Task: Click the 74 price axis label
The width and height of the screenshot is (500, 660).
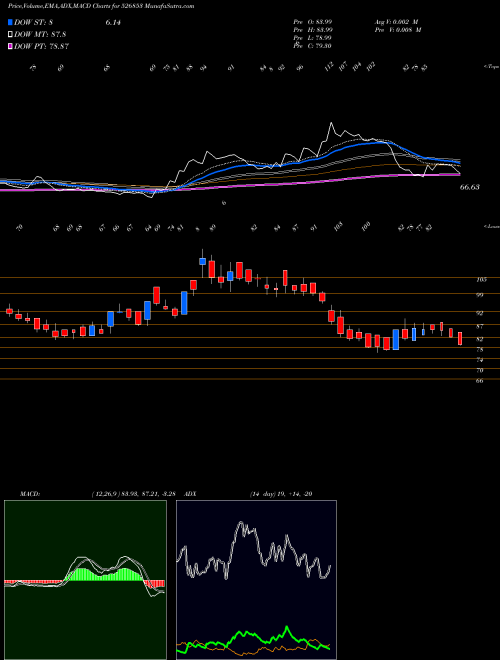Action: 479,360
